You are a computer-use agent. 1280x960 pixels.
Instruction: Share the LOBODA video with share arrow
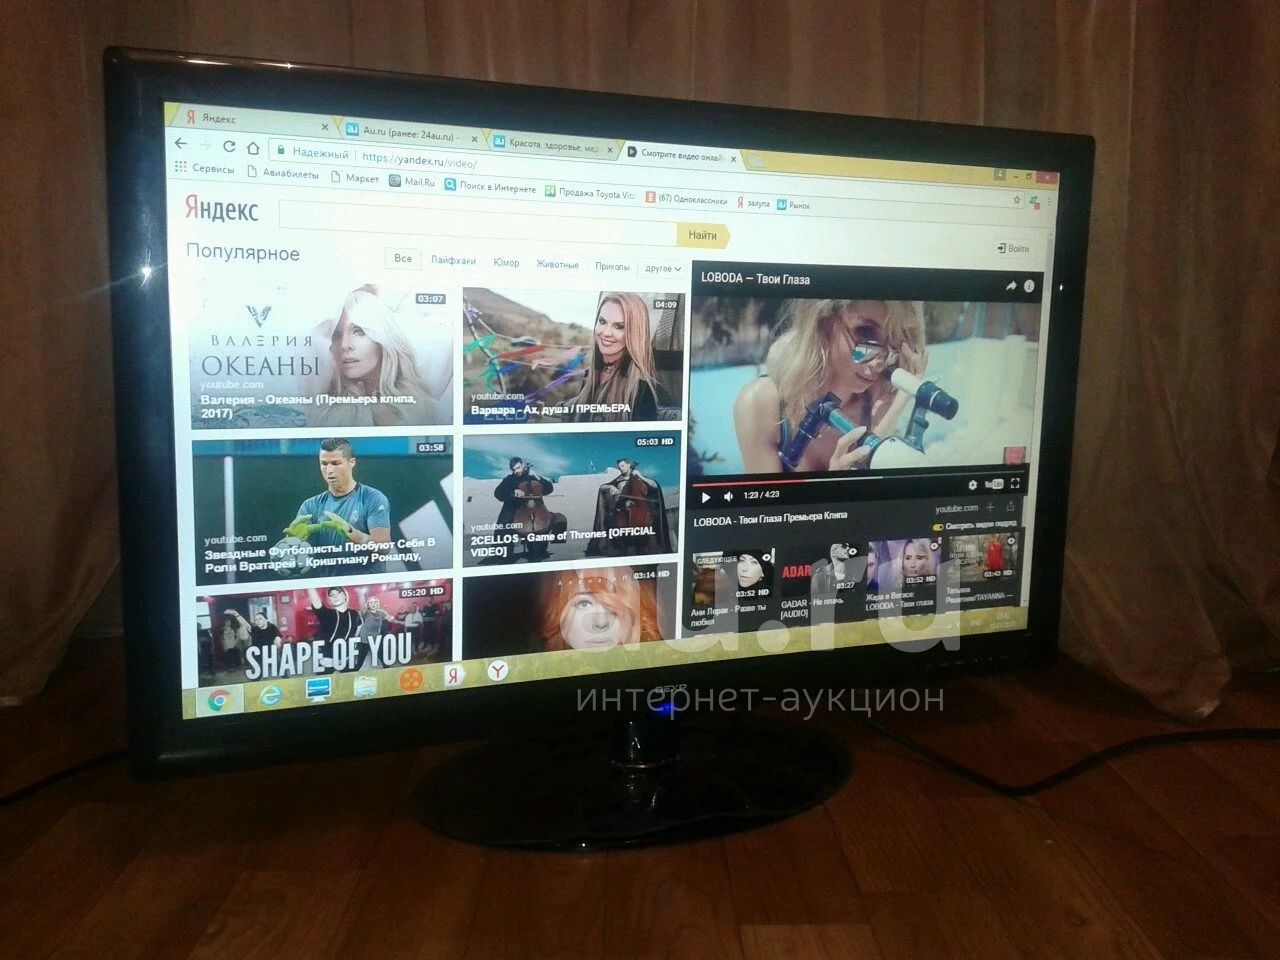[1010, 286]
